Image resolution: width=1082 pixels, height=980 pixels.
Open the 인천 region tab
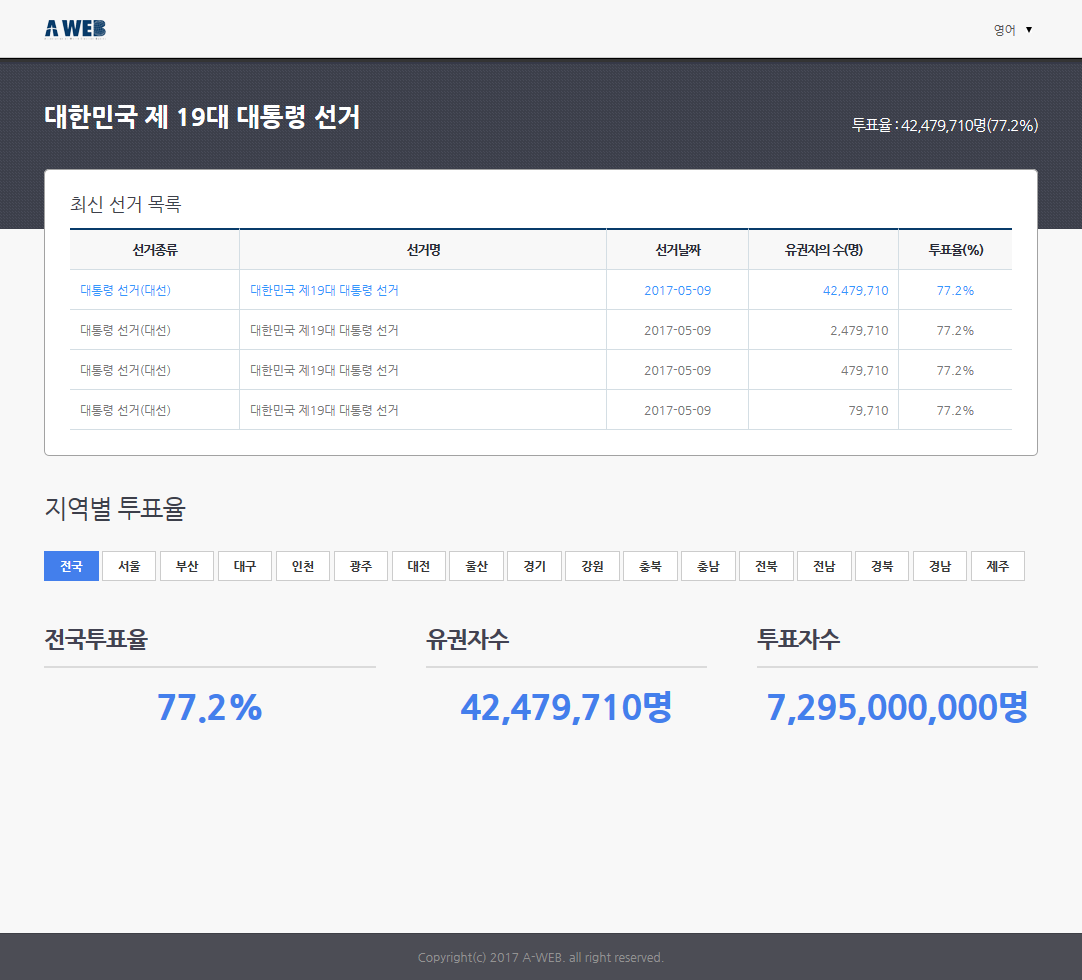pos(303,566)
